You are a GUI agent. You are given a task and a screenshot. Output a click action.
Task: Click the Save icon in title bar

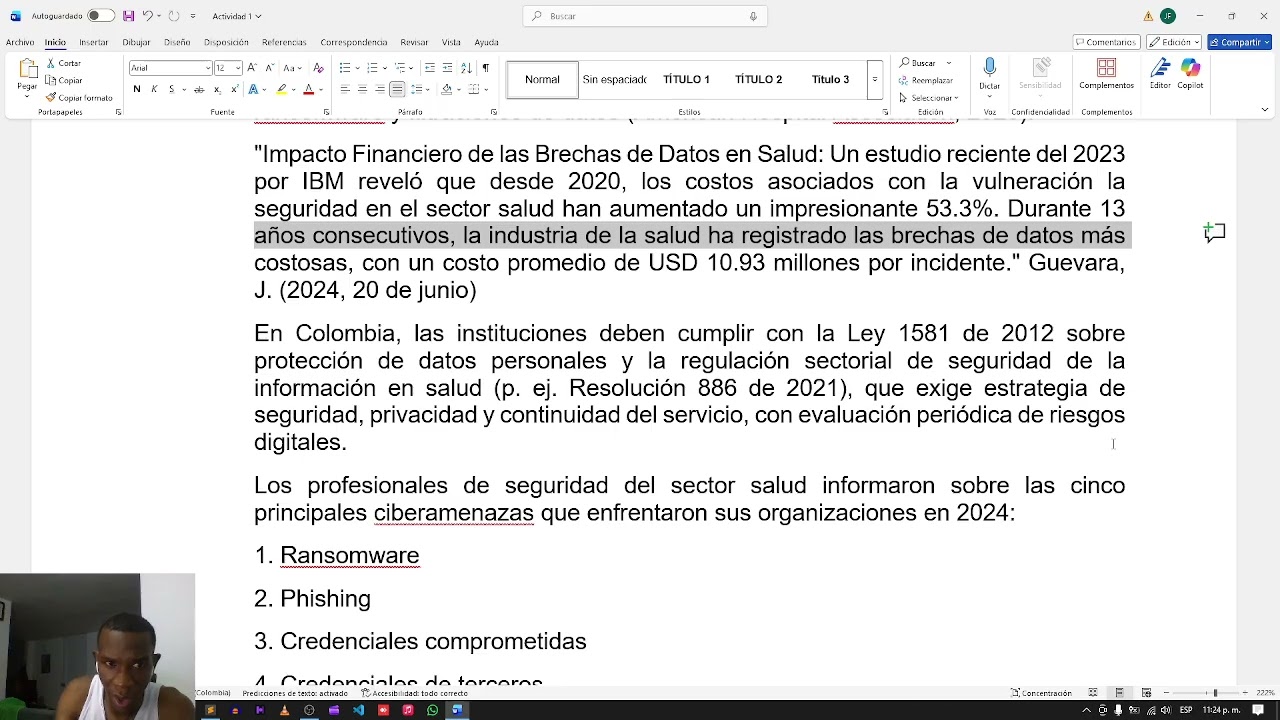(x=128, y=16)
